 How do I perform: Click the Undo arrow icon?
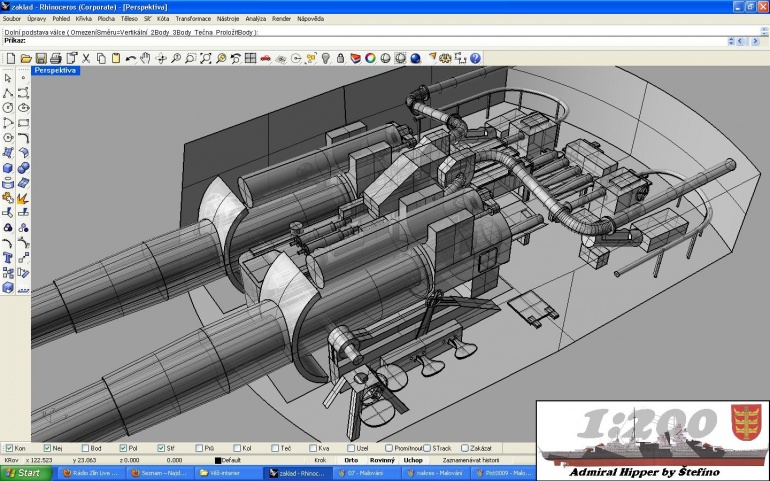click(130, 58)
